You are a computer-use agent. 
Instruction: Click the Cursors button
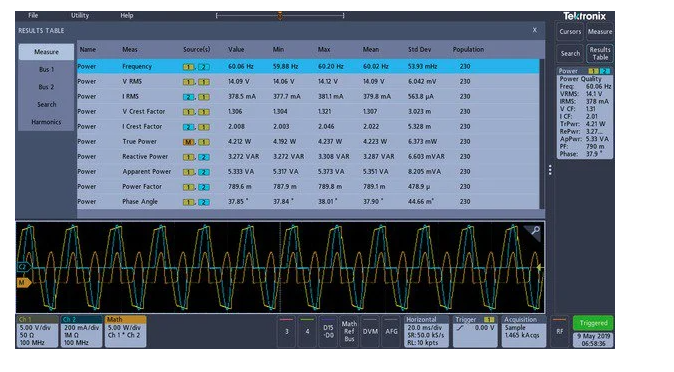click(570, 32)
